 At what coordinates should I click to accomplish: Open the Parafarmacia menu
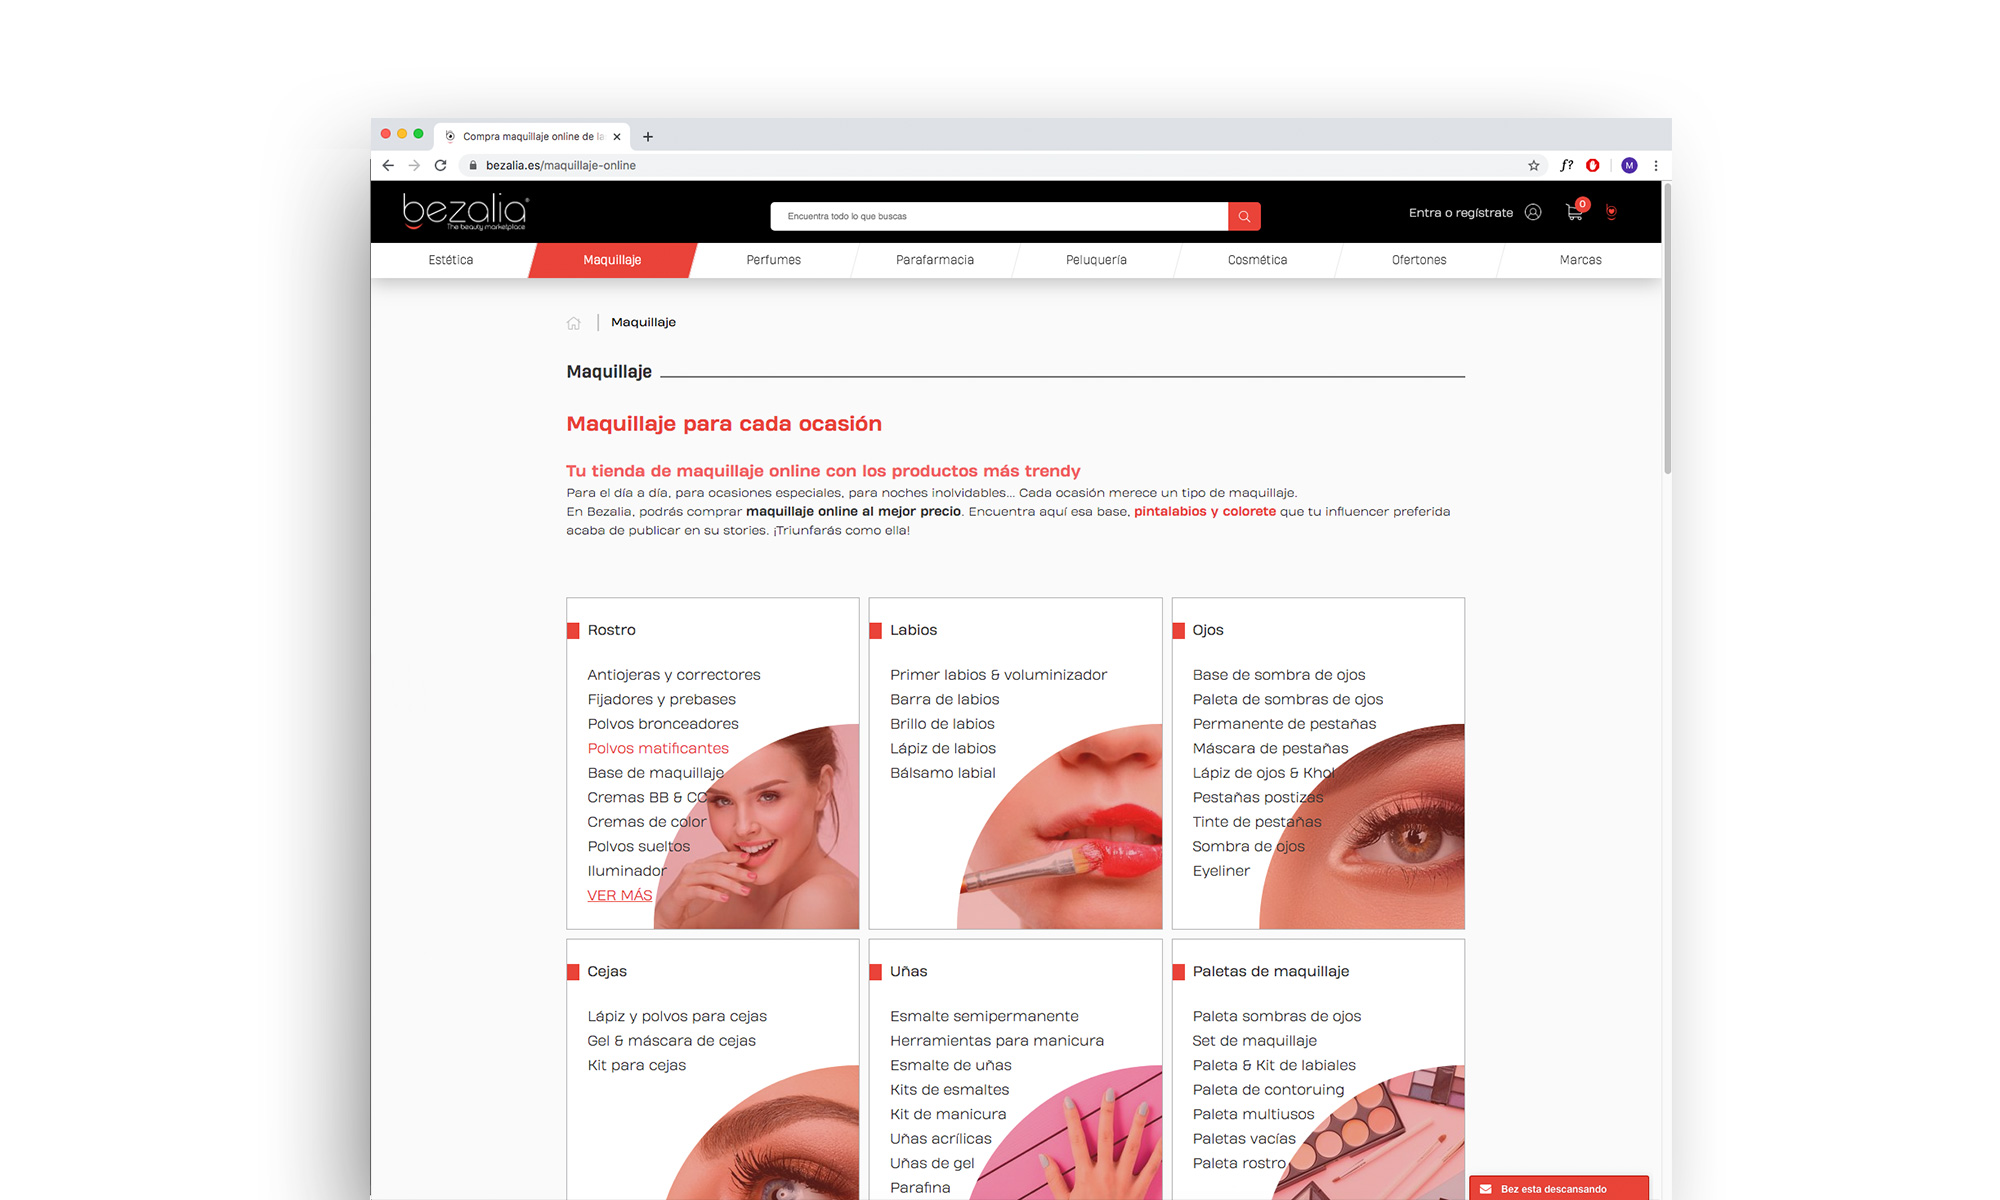935,260
